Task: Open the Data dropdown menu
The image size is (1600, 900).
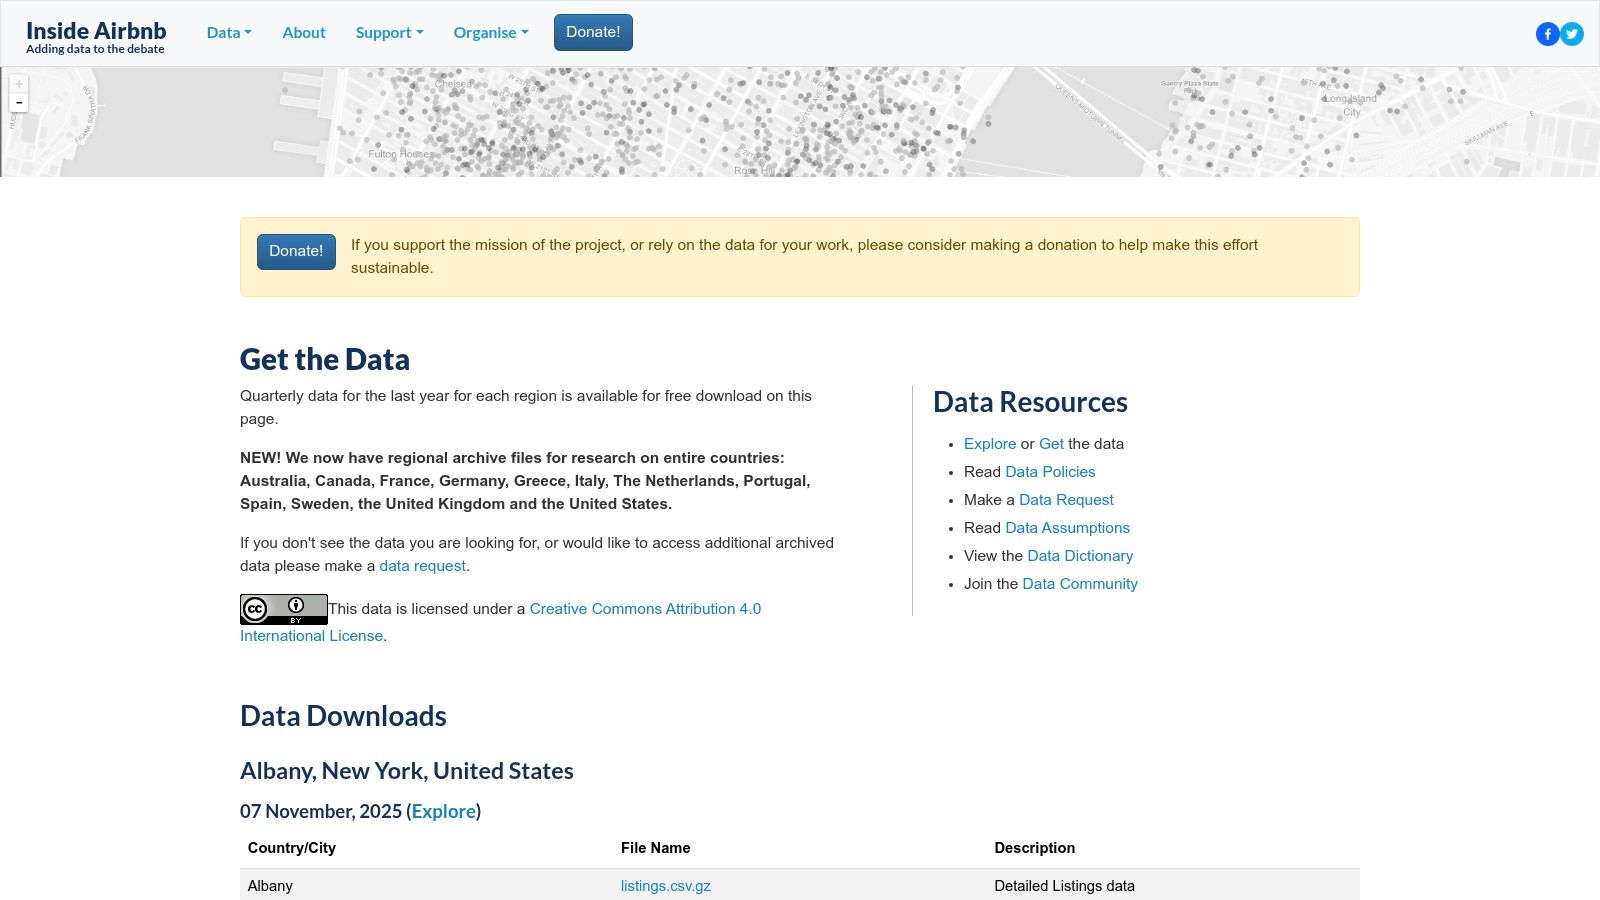Action: pyautogui.click(x=228, y=32)
